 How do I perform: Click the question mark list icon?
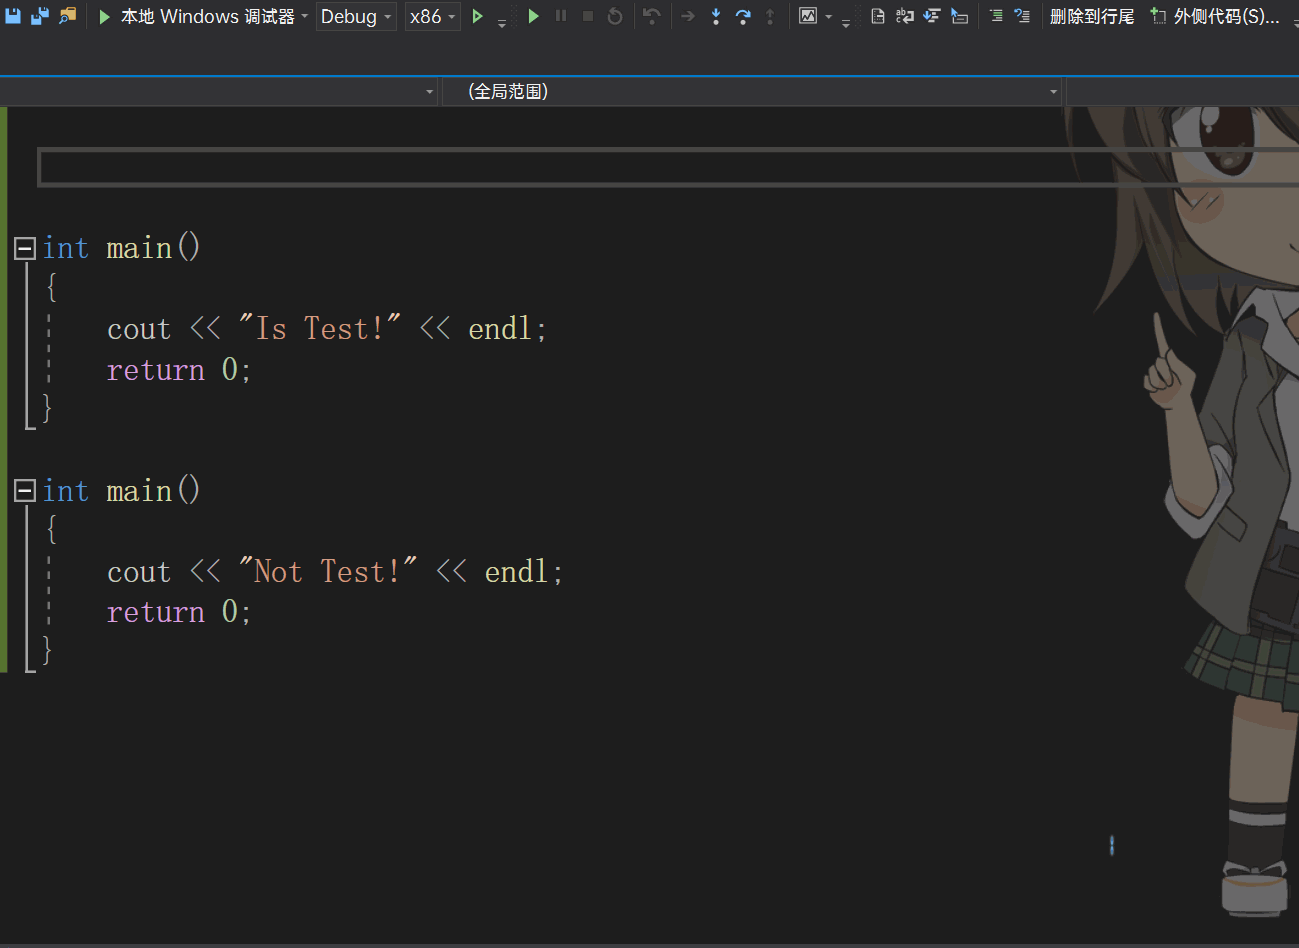(x=1022, y=16)
